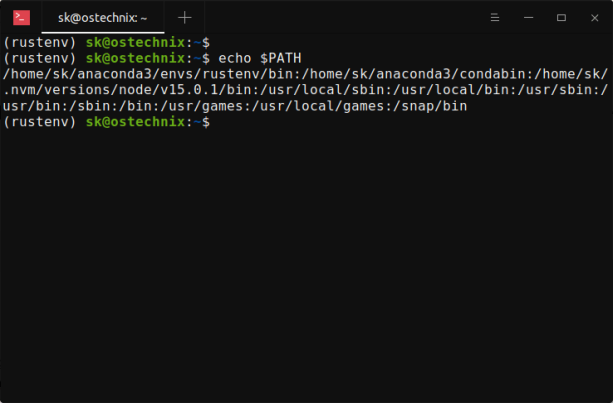Maximize the terminal window
Viewport: 613px width, 403px height.
click(x=561, y=17)
